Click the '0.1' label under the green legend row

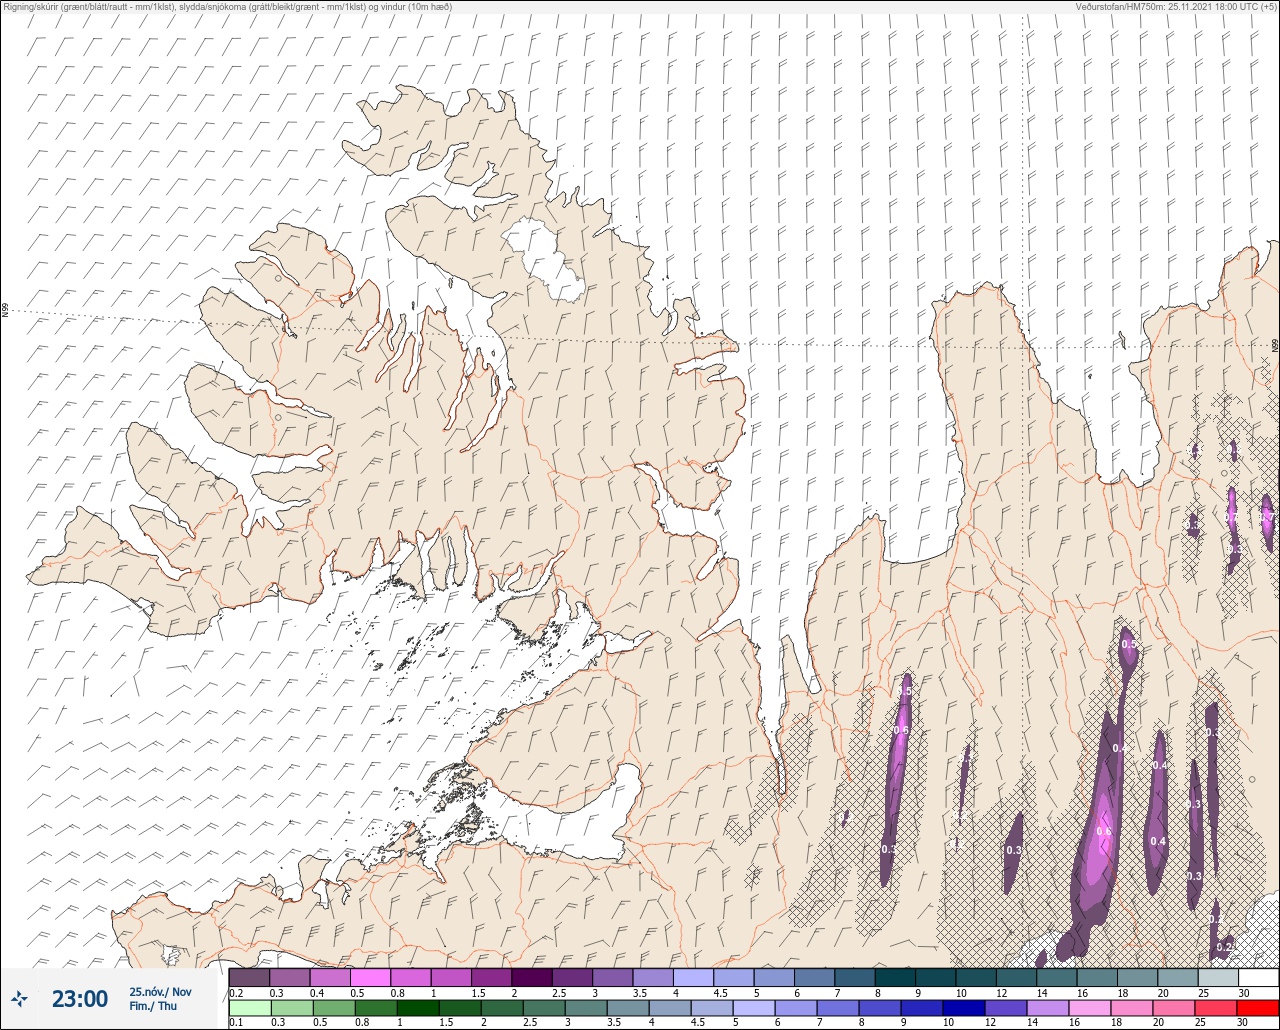point(236,1022)
